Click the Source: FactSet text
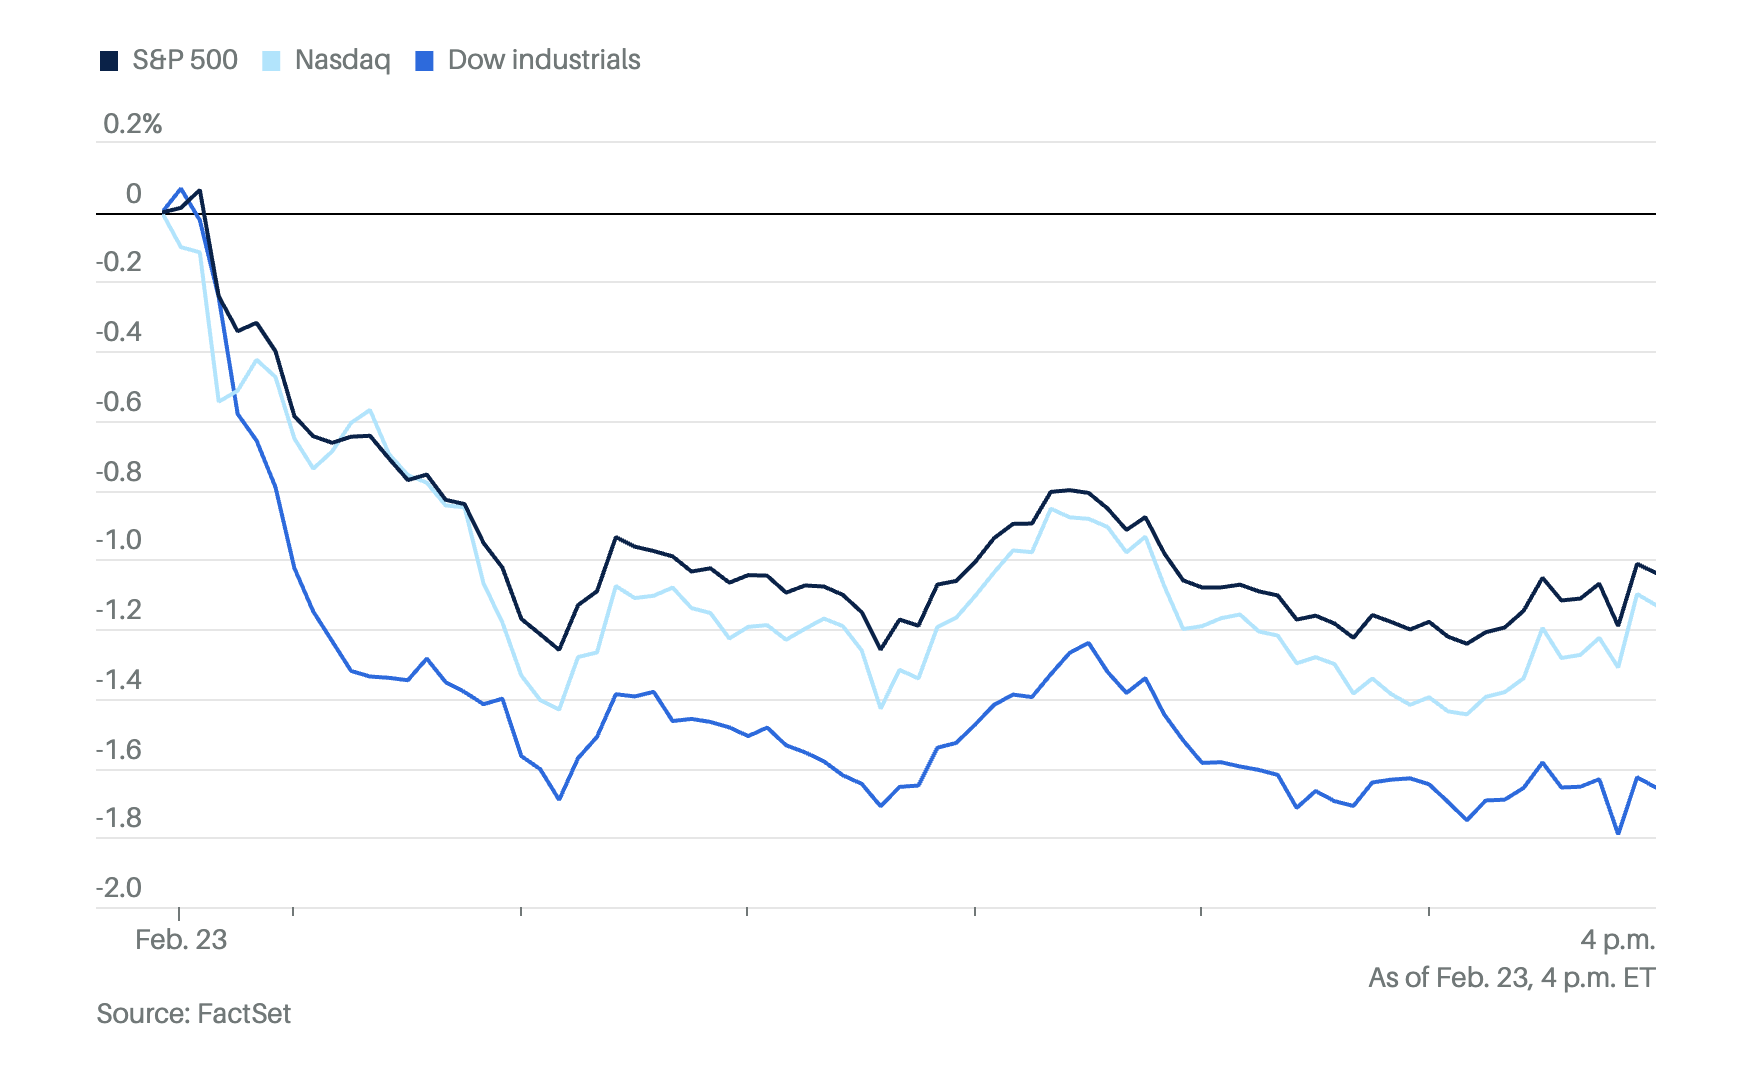This screenshot has width=1742, height=1072. [x=193, y=1013]
